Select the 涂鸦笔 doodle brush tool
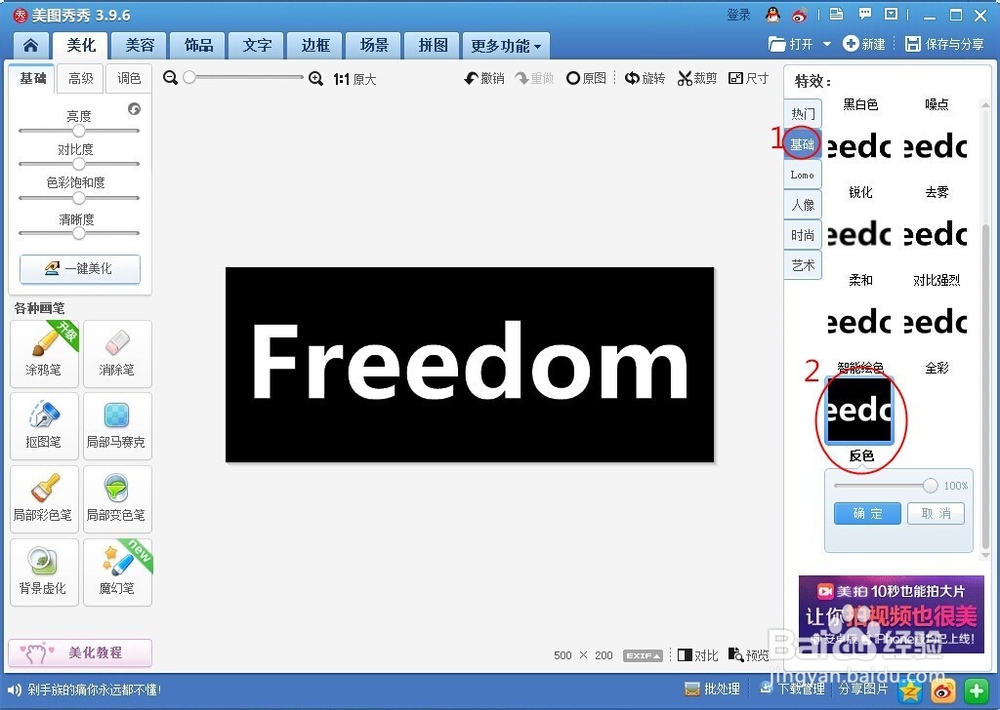This screenshot has height=710, width=1000. (x=44, y=354)
